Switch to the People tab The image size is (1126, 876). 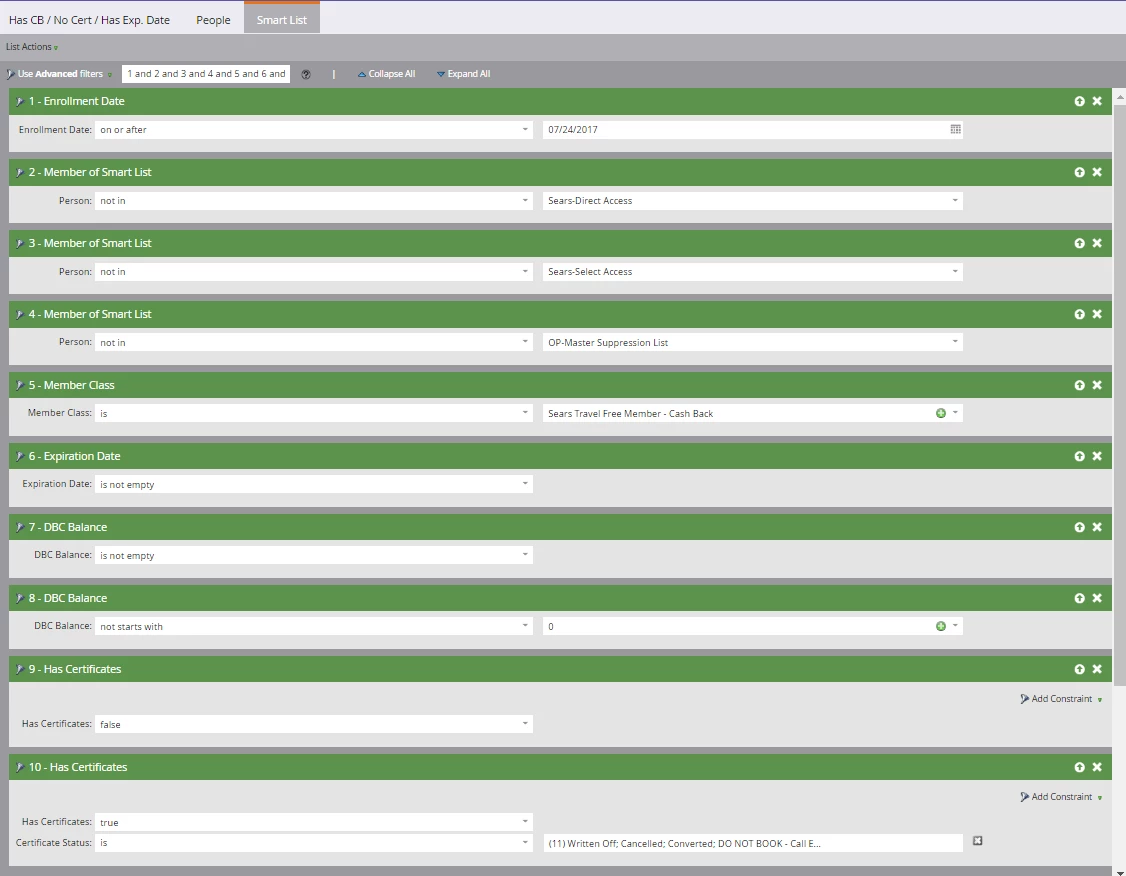tap(213, 20)
